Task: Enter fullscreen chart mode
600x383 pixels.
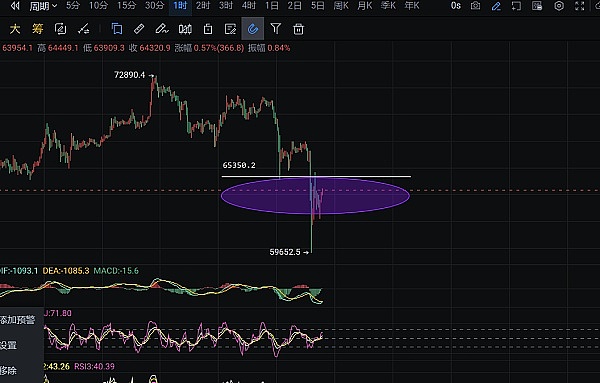Action: 580,6
